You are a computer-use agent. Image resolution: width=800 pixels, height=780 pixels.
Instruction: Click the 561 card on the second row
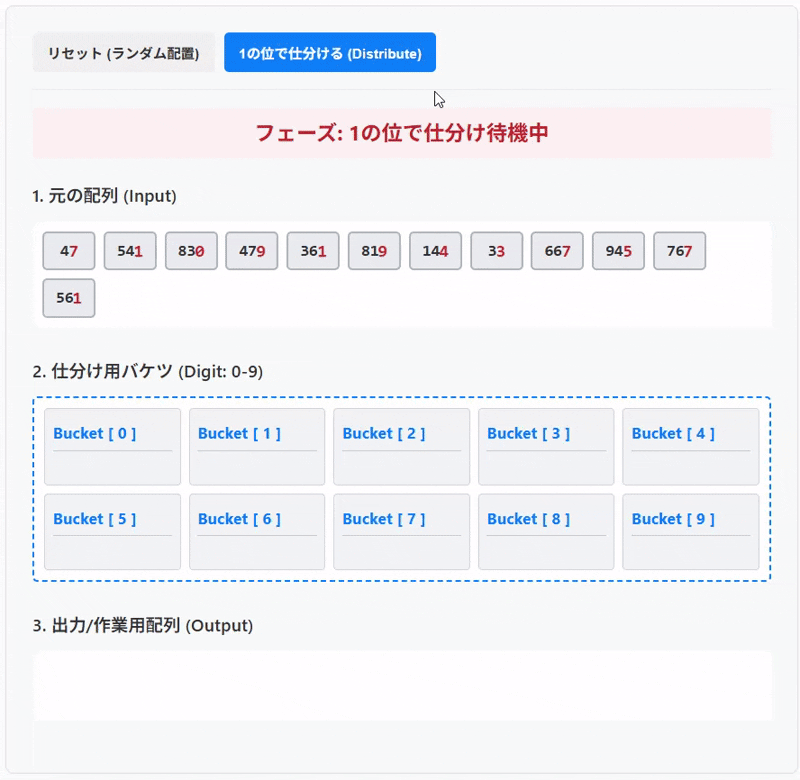(x=68, y=298)
